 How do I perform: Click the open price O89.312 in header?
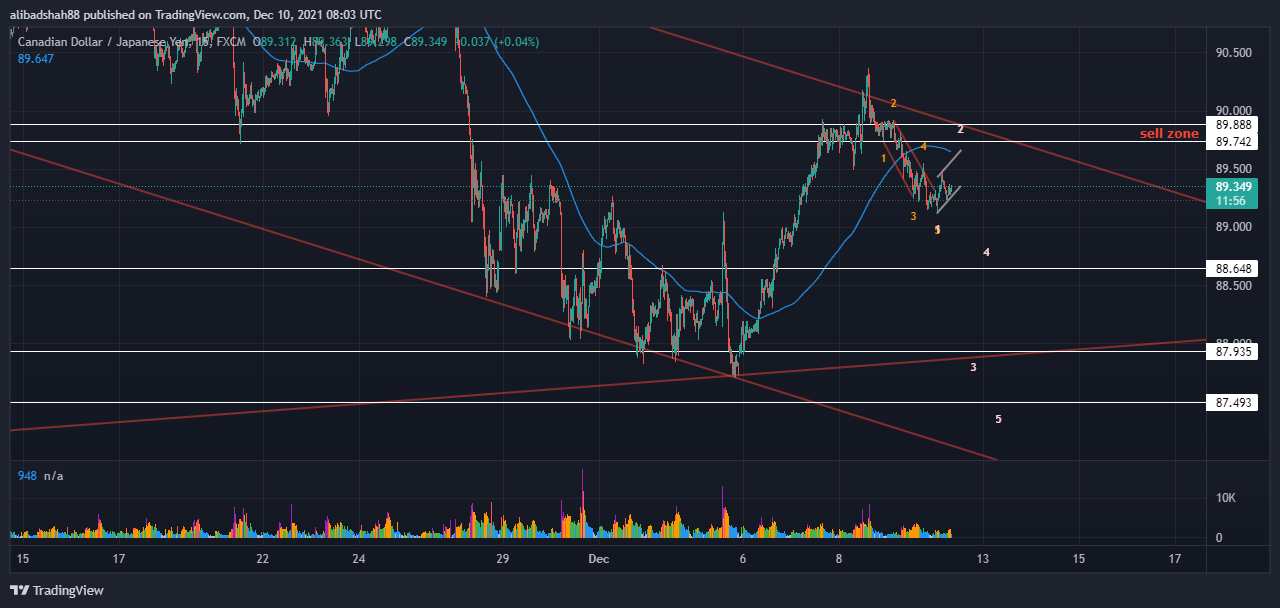pyautogui.click(x=274, y=41)
